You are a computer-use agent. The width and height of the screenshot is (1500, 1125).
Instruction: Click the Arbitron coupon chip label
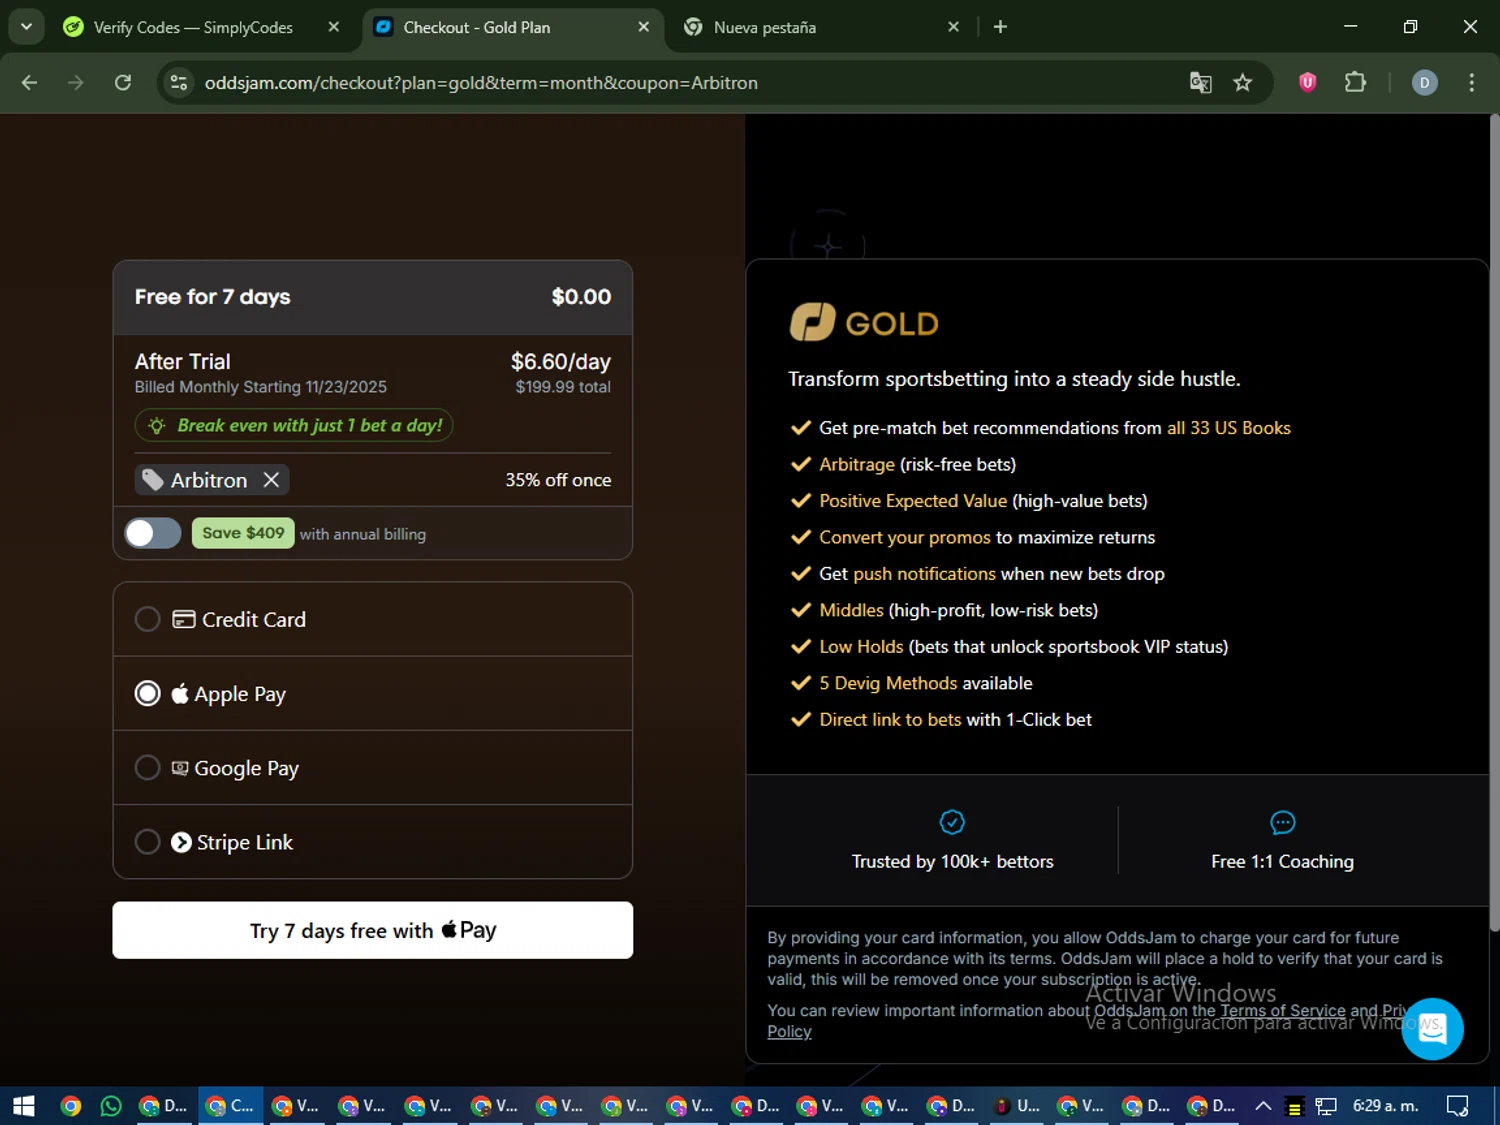click(x=209, y=480)
